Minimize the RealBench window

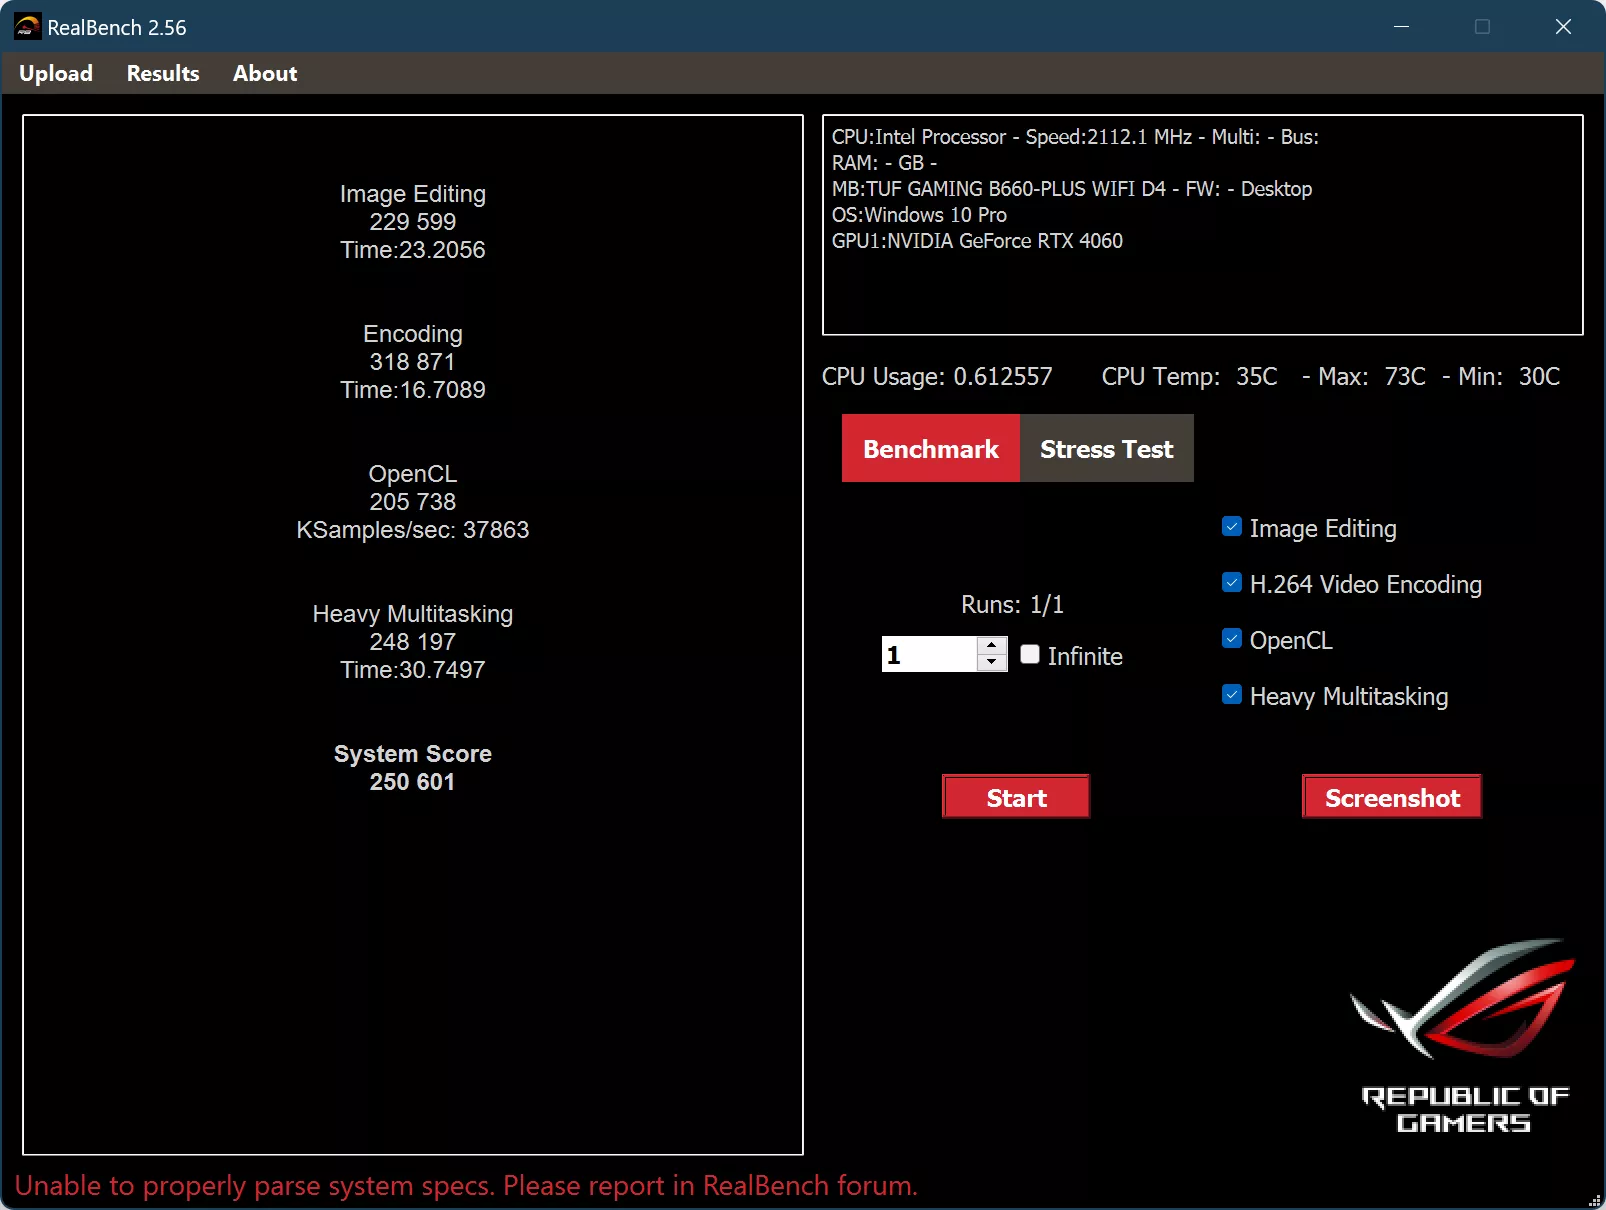coord(1401,27)
